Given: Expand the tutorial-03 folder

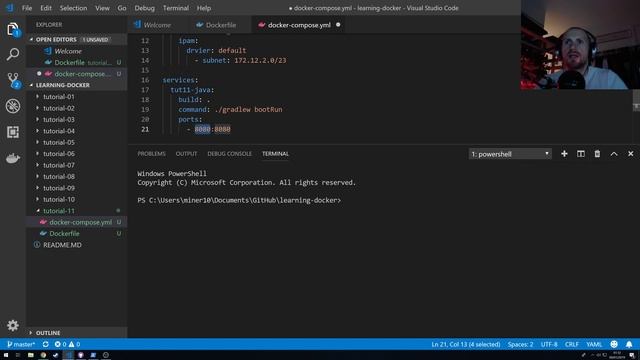Looking at the screenshot, I should 77,120.
